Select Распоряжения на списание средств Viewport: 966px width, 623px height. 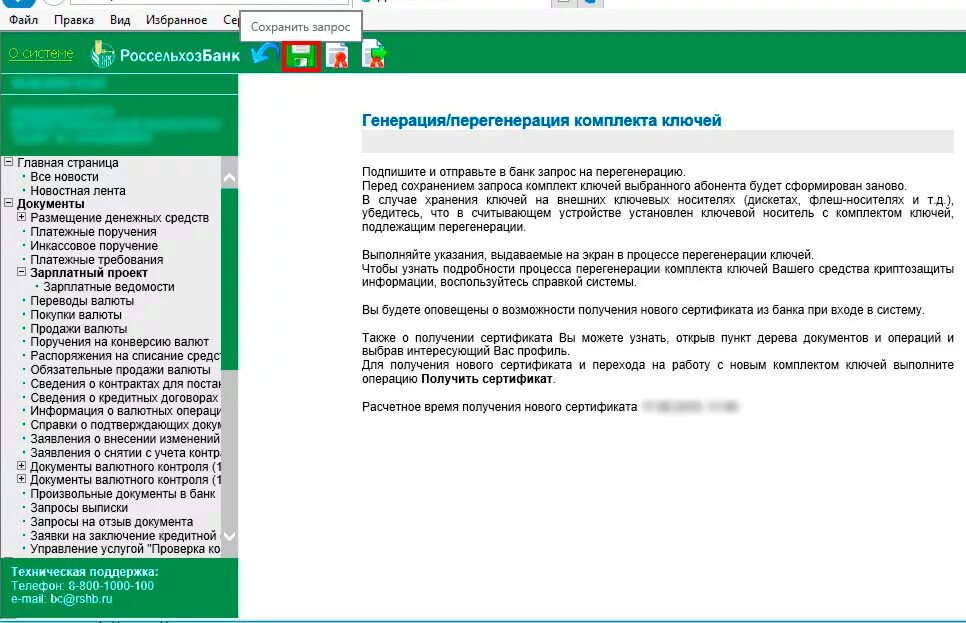(125, 356)
